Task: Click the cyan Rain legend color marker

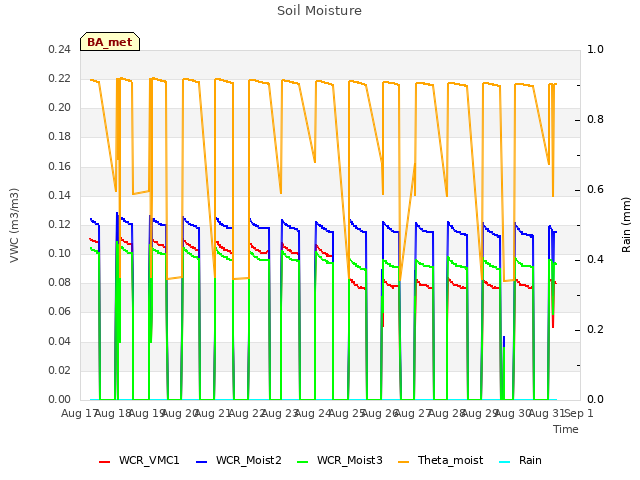Action: (x=505, y=462)
